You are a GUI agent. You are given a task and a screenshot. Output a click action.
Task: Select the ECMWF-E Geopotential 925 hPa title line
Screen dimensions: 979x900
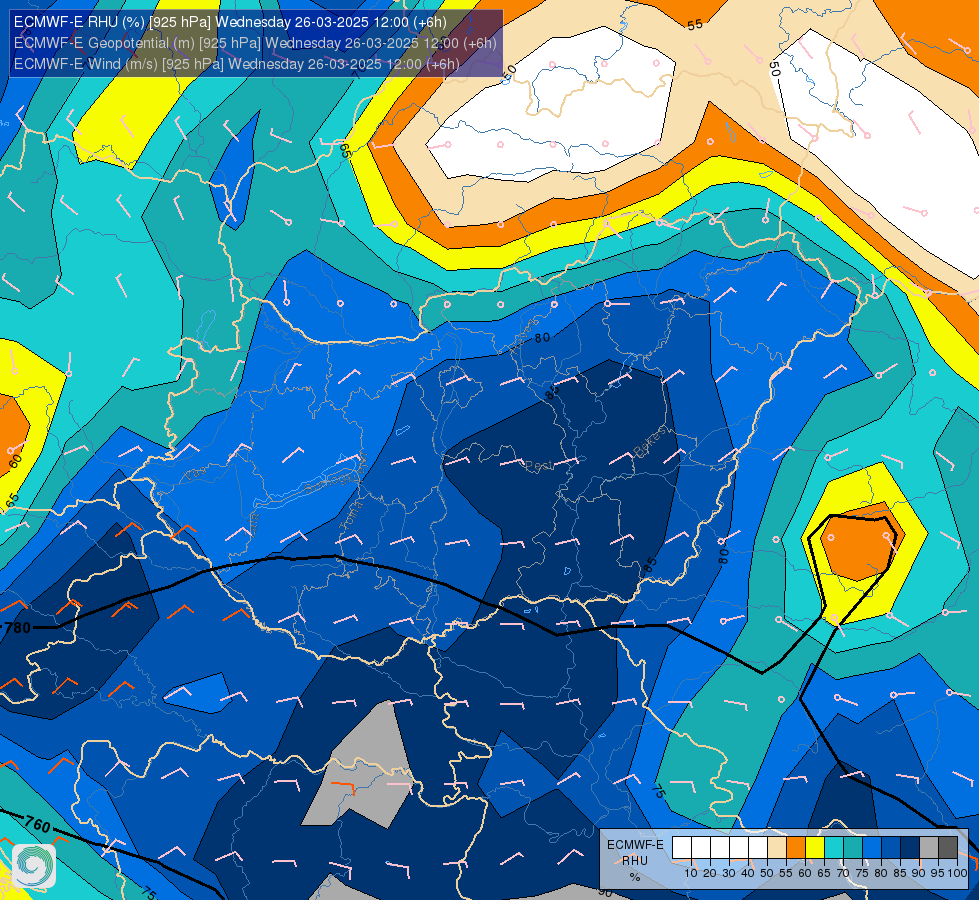point(255,43)
